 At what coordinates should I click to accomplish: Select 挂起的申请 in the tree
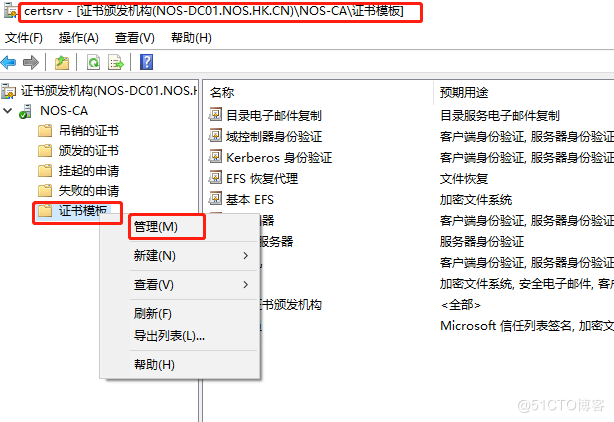pyautogui.click(x=88, y=171)
